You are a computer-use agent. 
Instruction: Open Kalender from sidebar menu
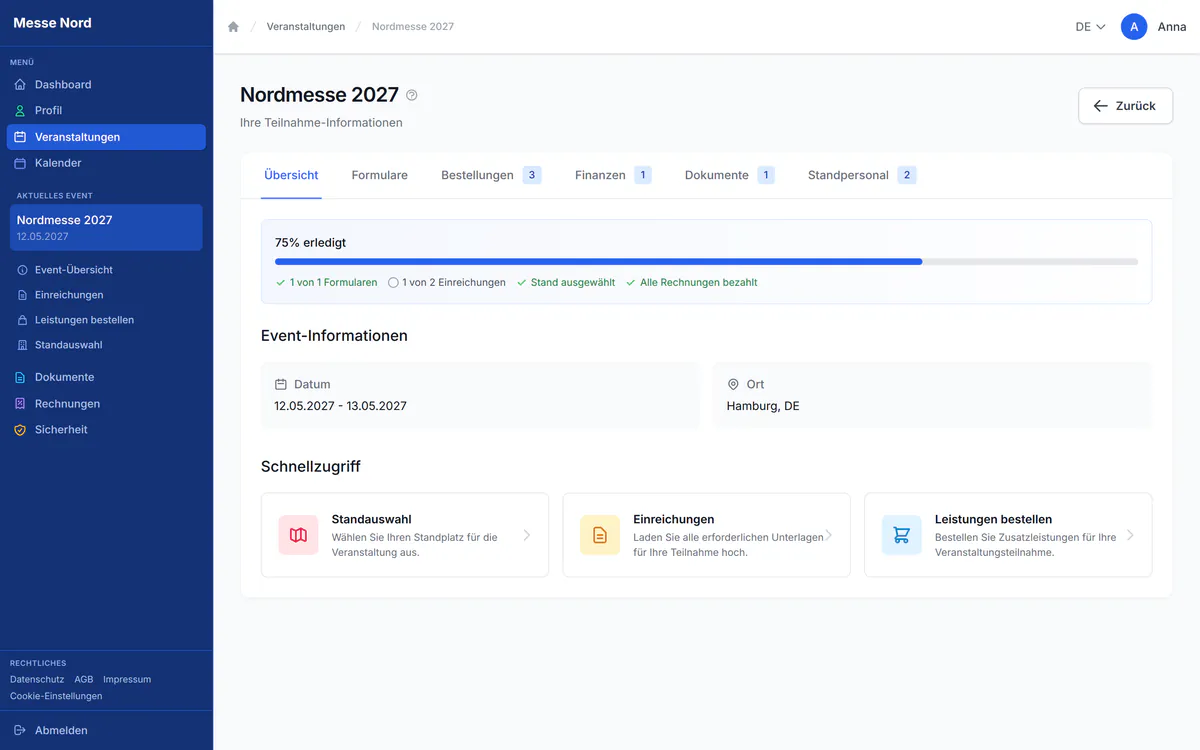(106, 163)
